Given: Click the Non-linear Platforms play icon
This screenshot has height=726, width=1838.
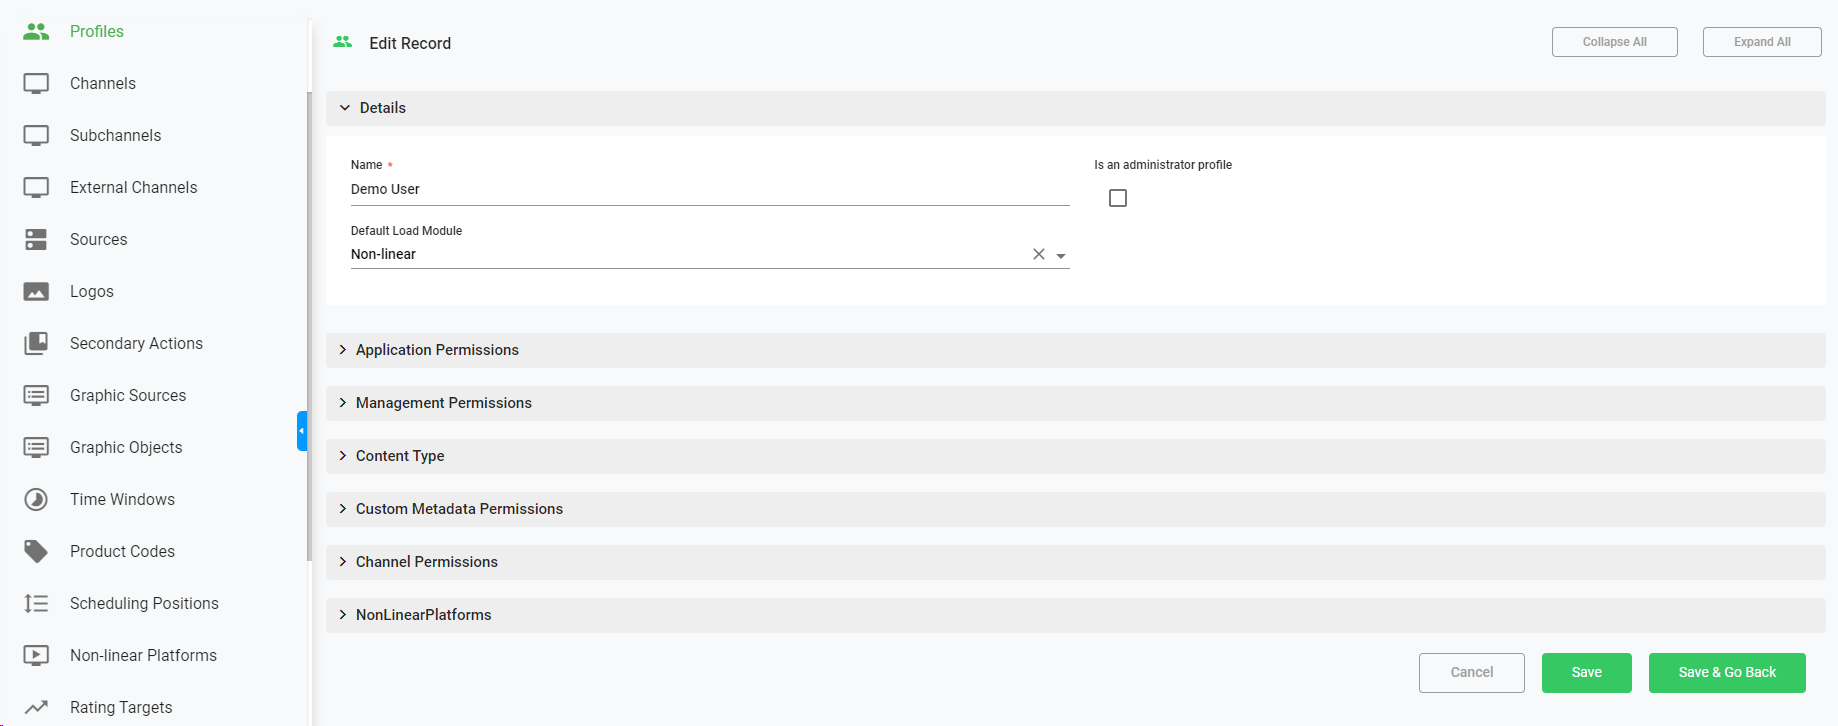Looking at the screenshot, I should (x=36, y=656).
